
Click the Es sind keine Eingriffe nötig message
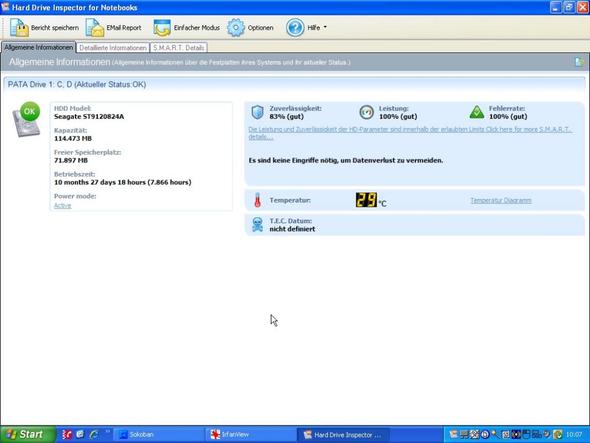[346, 160]
